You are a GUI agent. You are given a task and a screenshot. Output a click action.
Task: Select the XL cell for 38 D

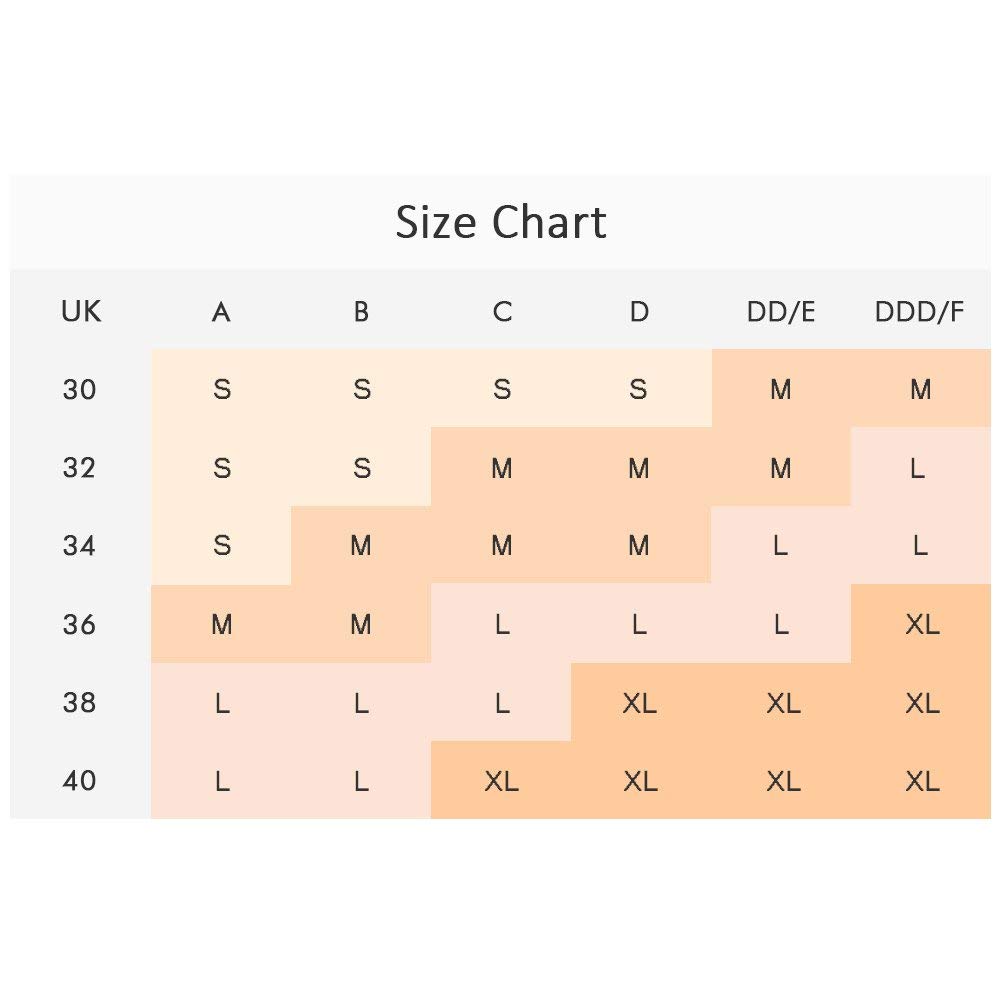pos(639,703)
